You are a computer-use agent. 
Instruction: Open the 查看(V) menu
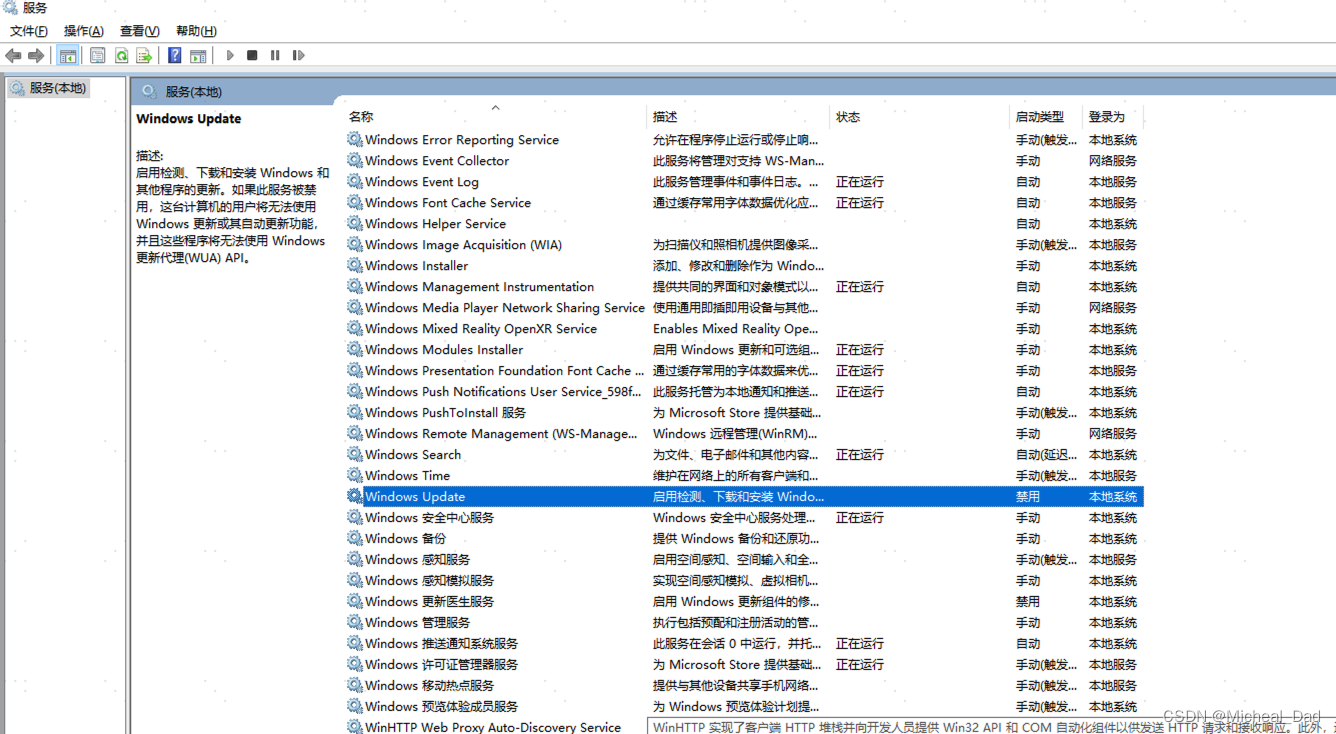pyautogui.click(x=140, y=31)
